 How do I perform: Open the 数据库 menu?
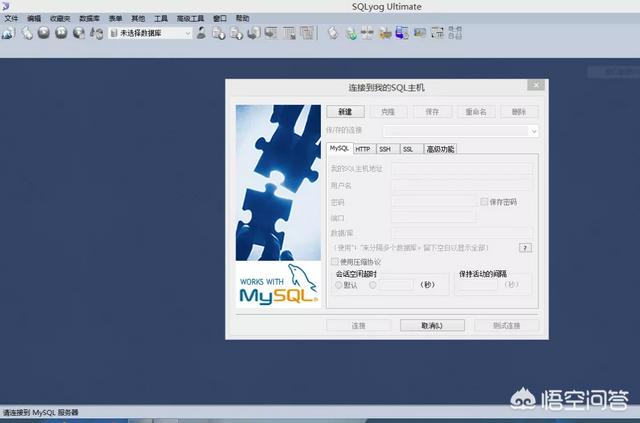click(89, 18)
